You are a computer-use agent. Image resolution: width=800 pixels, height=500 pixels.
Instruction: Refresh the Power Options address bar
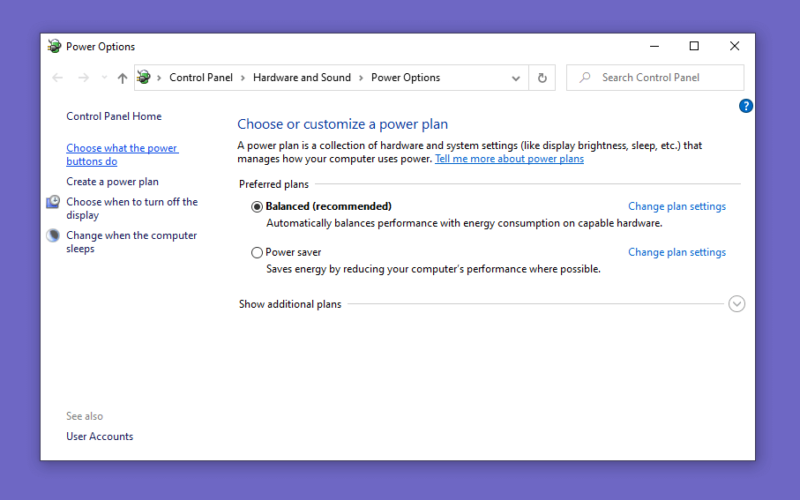542,78
